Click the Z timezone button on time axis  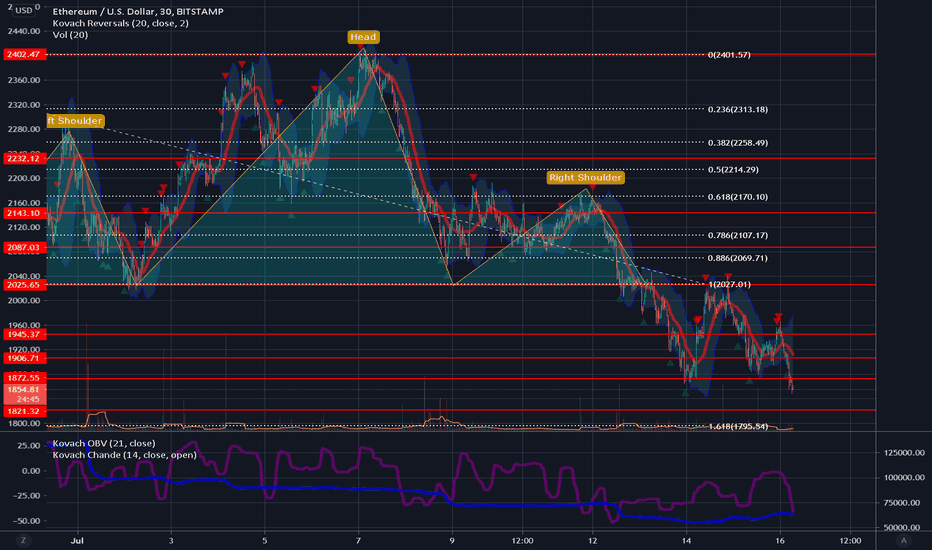click(24, 540)
